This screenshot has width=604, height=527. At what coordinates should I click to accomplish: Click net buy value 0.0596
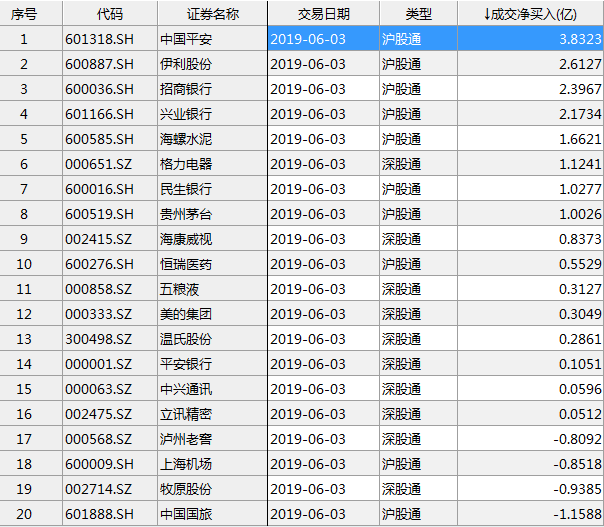point(530,389)
